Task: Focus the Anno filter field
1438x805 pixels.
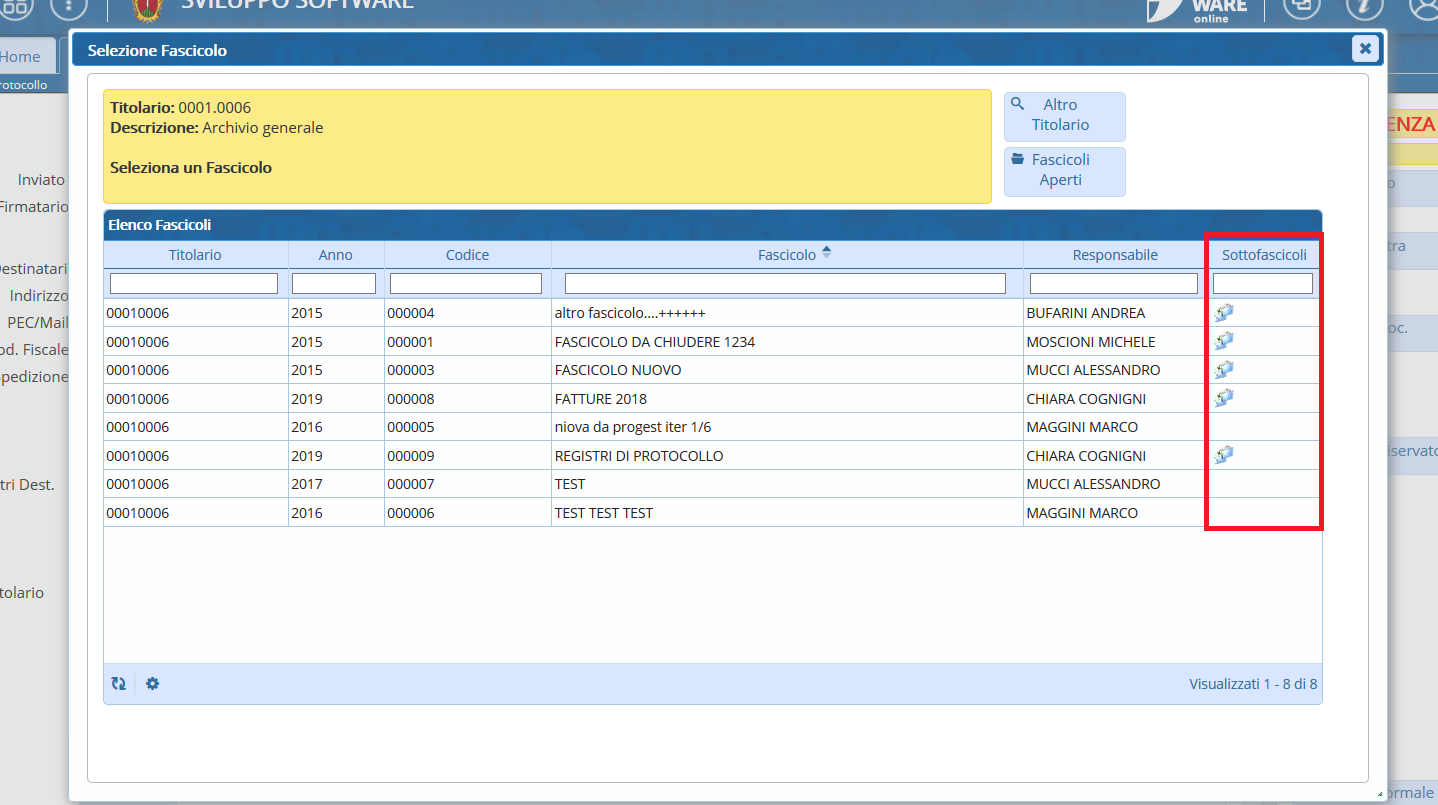Action: coord(334,284)
